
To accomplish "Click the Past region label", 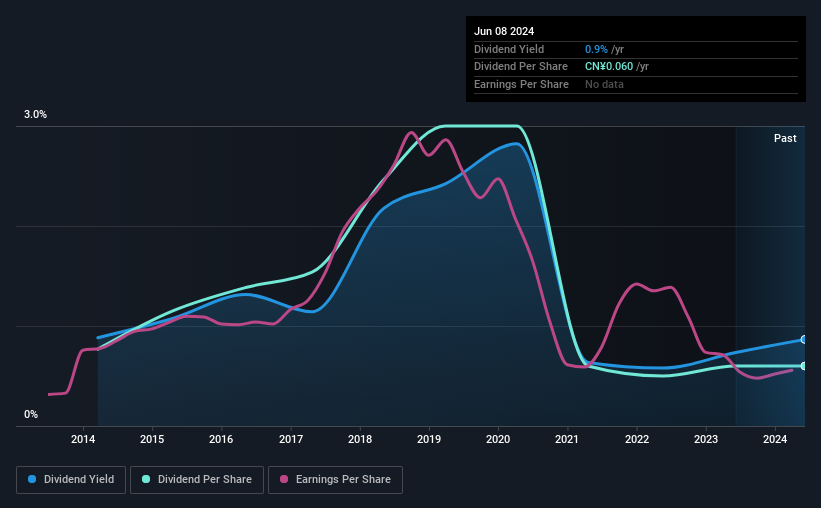I will click(x=785, y=138).
